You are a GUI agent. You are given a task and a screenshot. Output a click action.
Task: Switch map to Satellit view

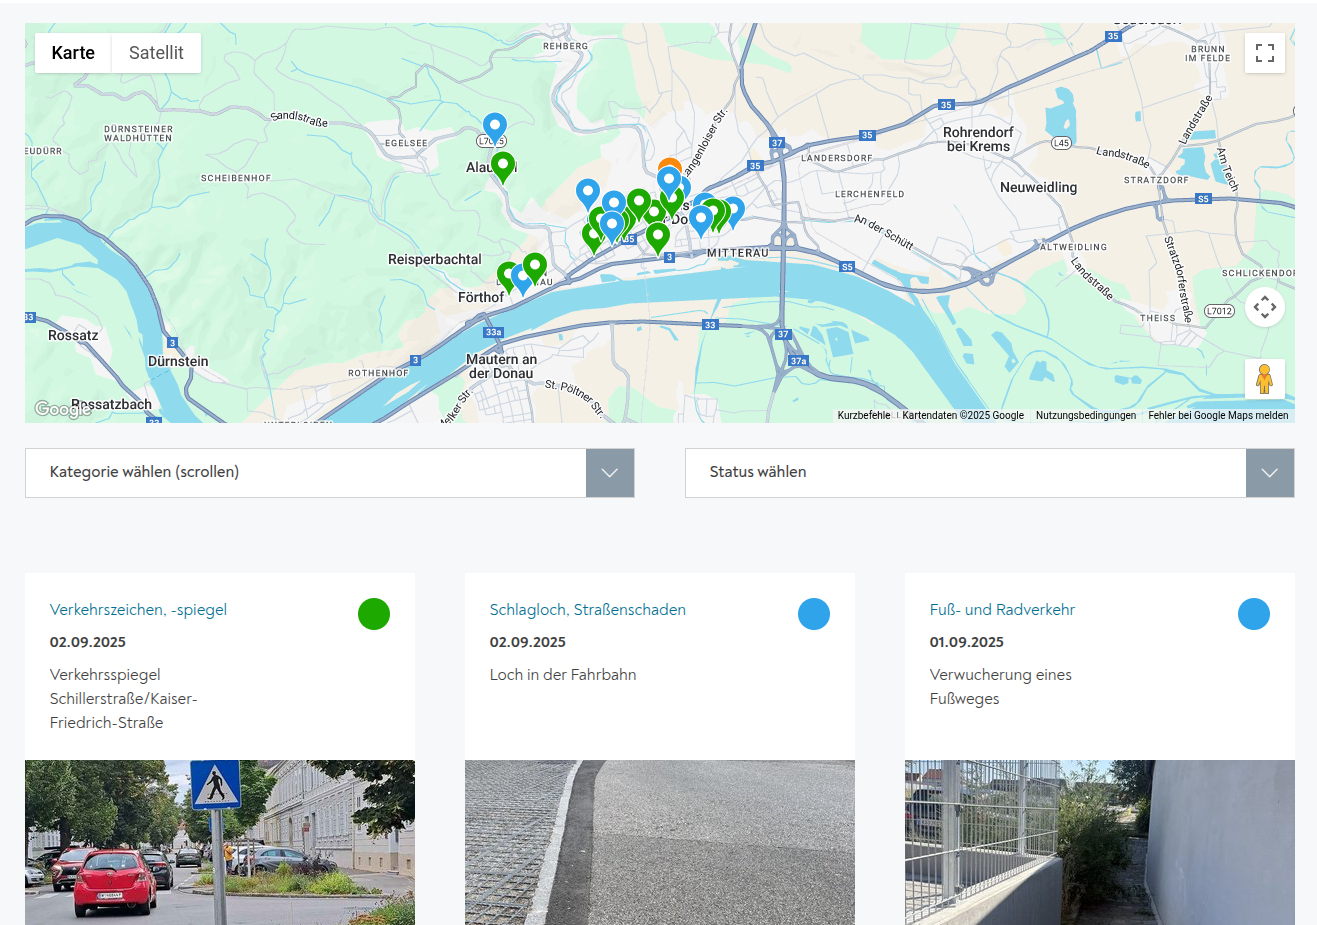pyautogui.click(x=156, y=53)
